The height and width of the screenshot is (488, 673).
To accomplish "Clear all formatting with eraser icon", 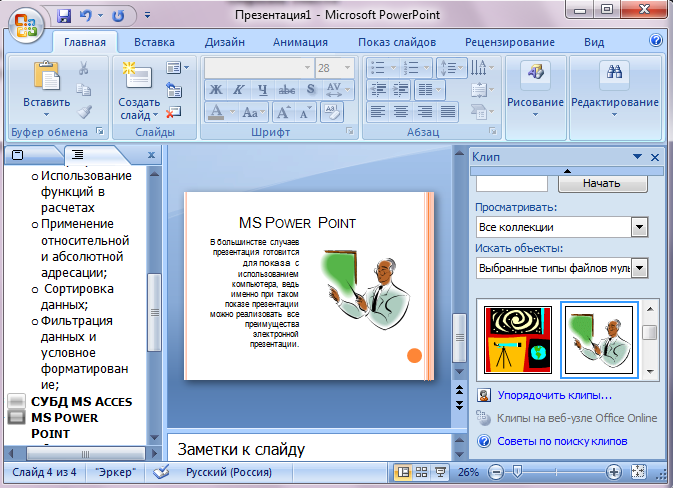I will point(331,112).
